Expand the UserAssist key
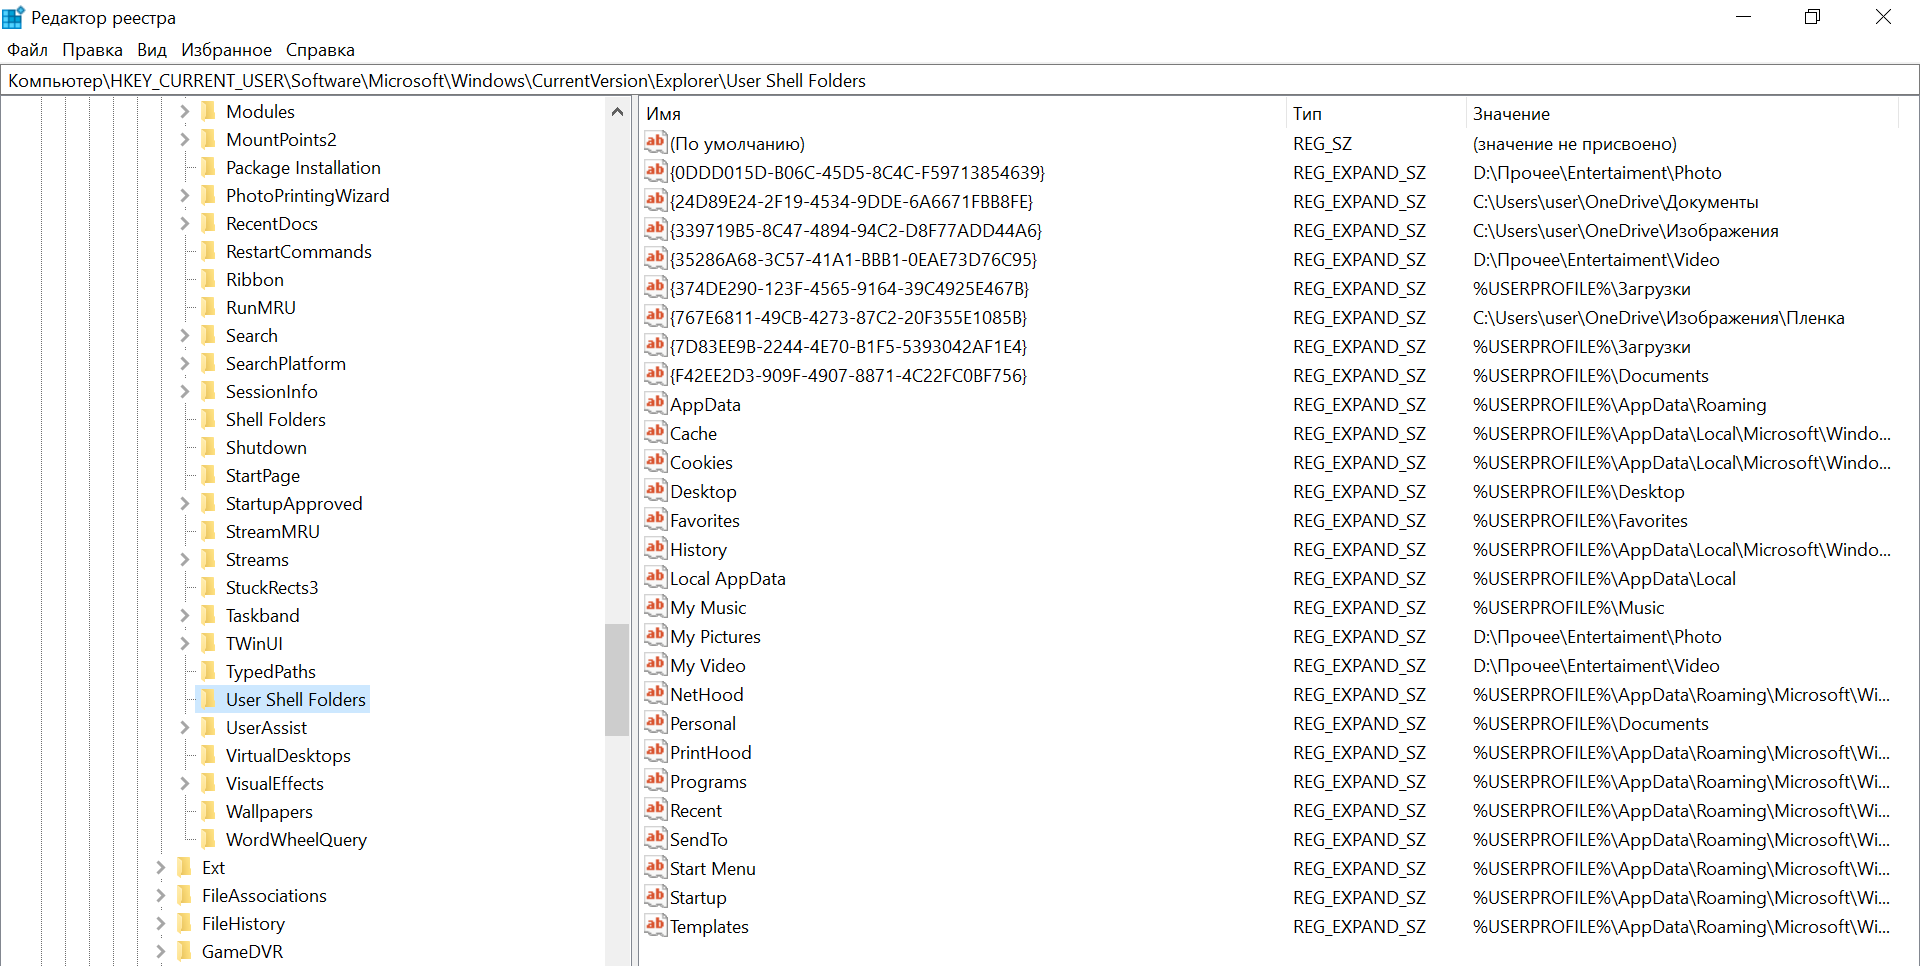 coord(184,727)
